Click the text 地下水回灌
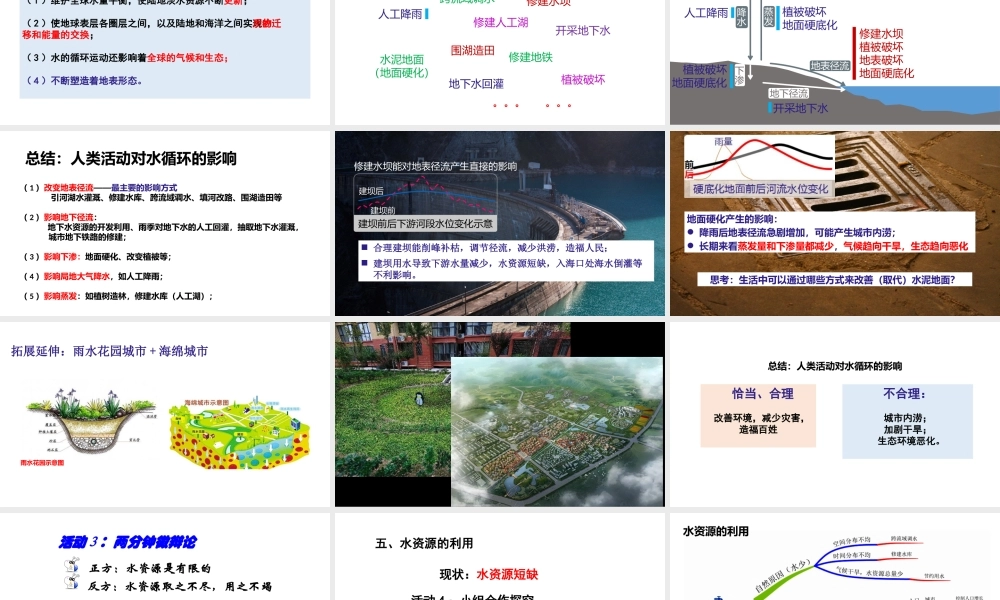This screenshot has height=600, width=1000. pos(476,84)
